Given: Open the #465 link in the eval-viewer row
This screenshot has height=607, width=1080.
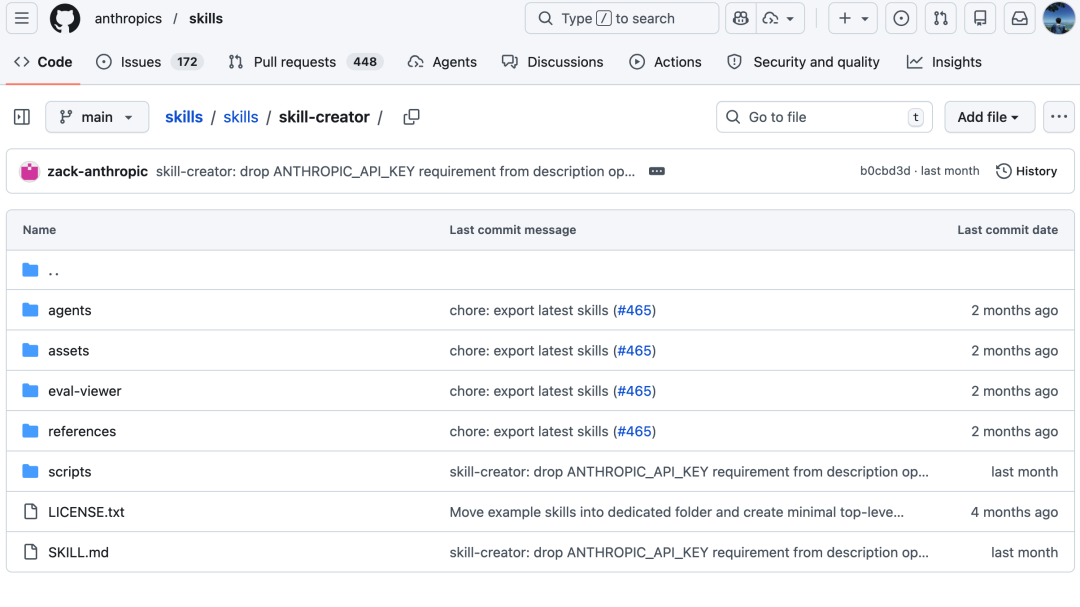Looking at the screenshot, I should pos(634,391).
